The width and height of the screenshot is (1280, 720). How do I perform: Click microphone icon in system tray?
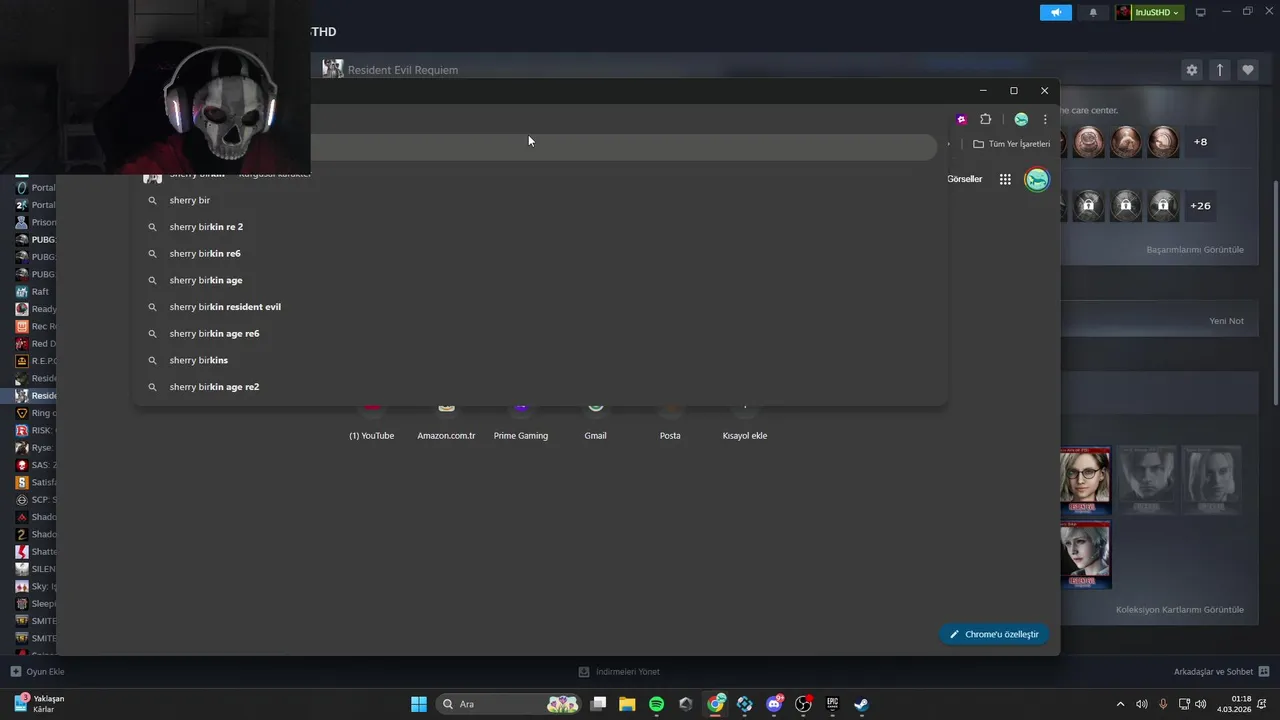[1163, 704]
